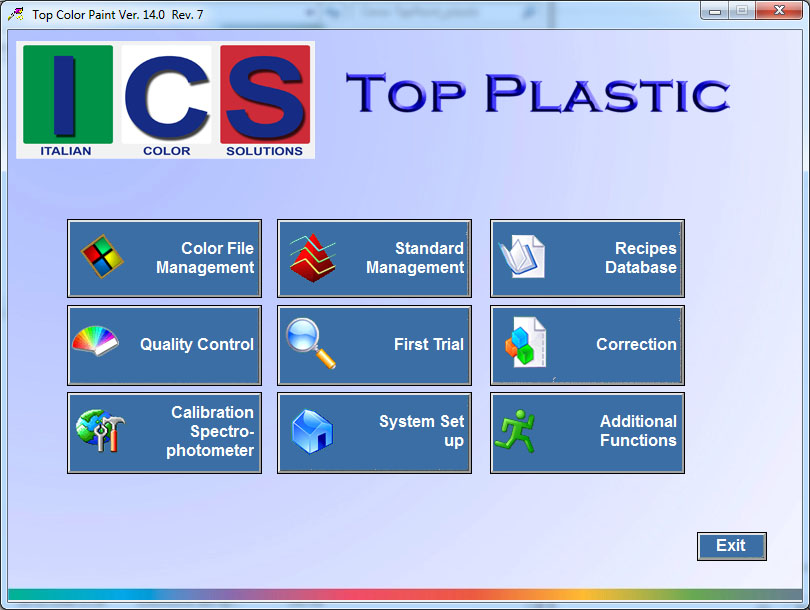
Task: Open System Set up via the blue house icon
Action: pos(313,432)
